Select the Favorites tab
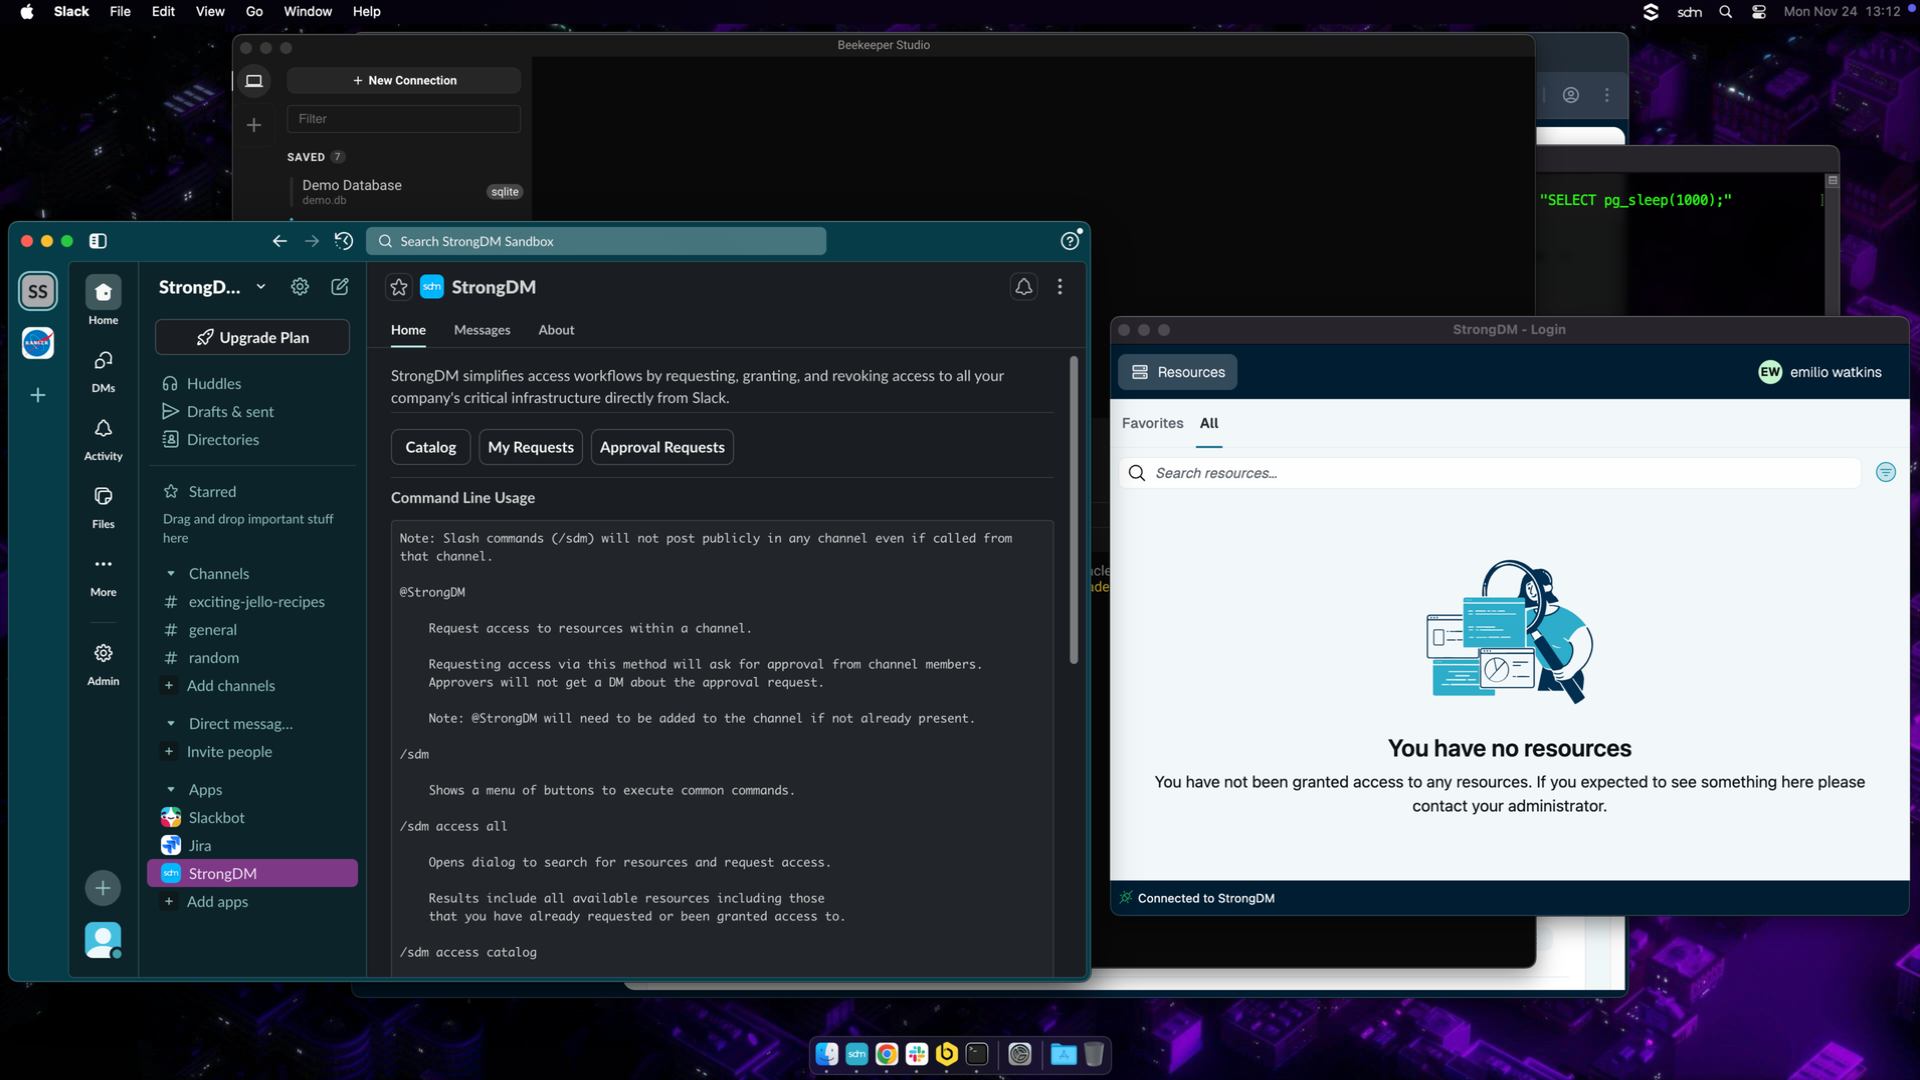This screenshot has width=1920, height=1080. [1152, 424]
